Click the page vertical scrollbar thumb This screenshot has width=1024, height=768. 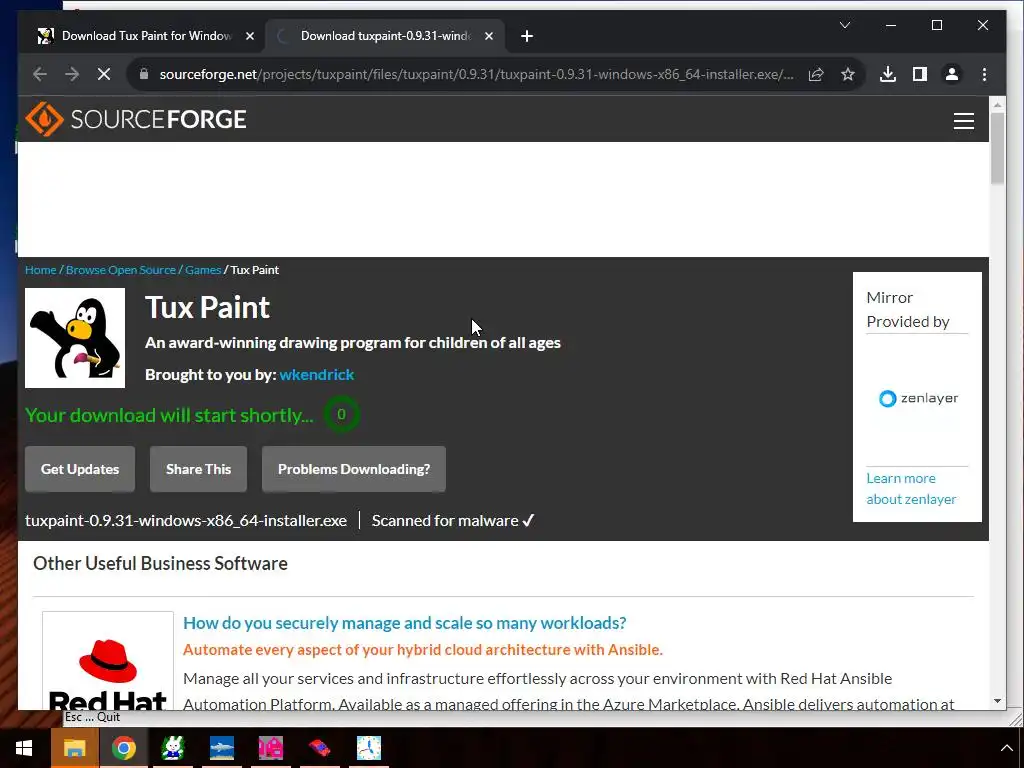click(x=997, y=148)
